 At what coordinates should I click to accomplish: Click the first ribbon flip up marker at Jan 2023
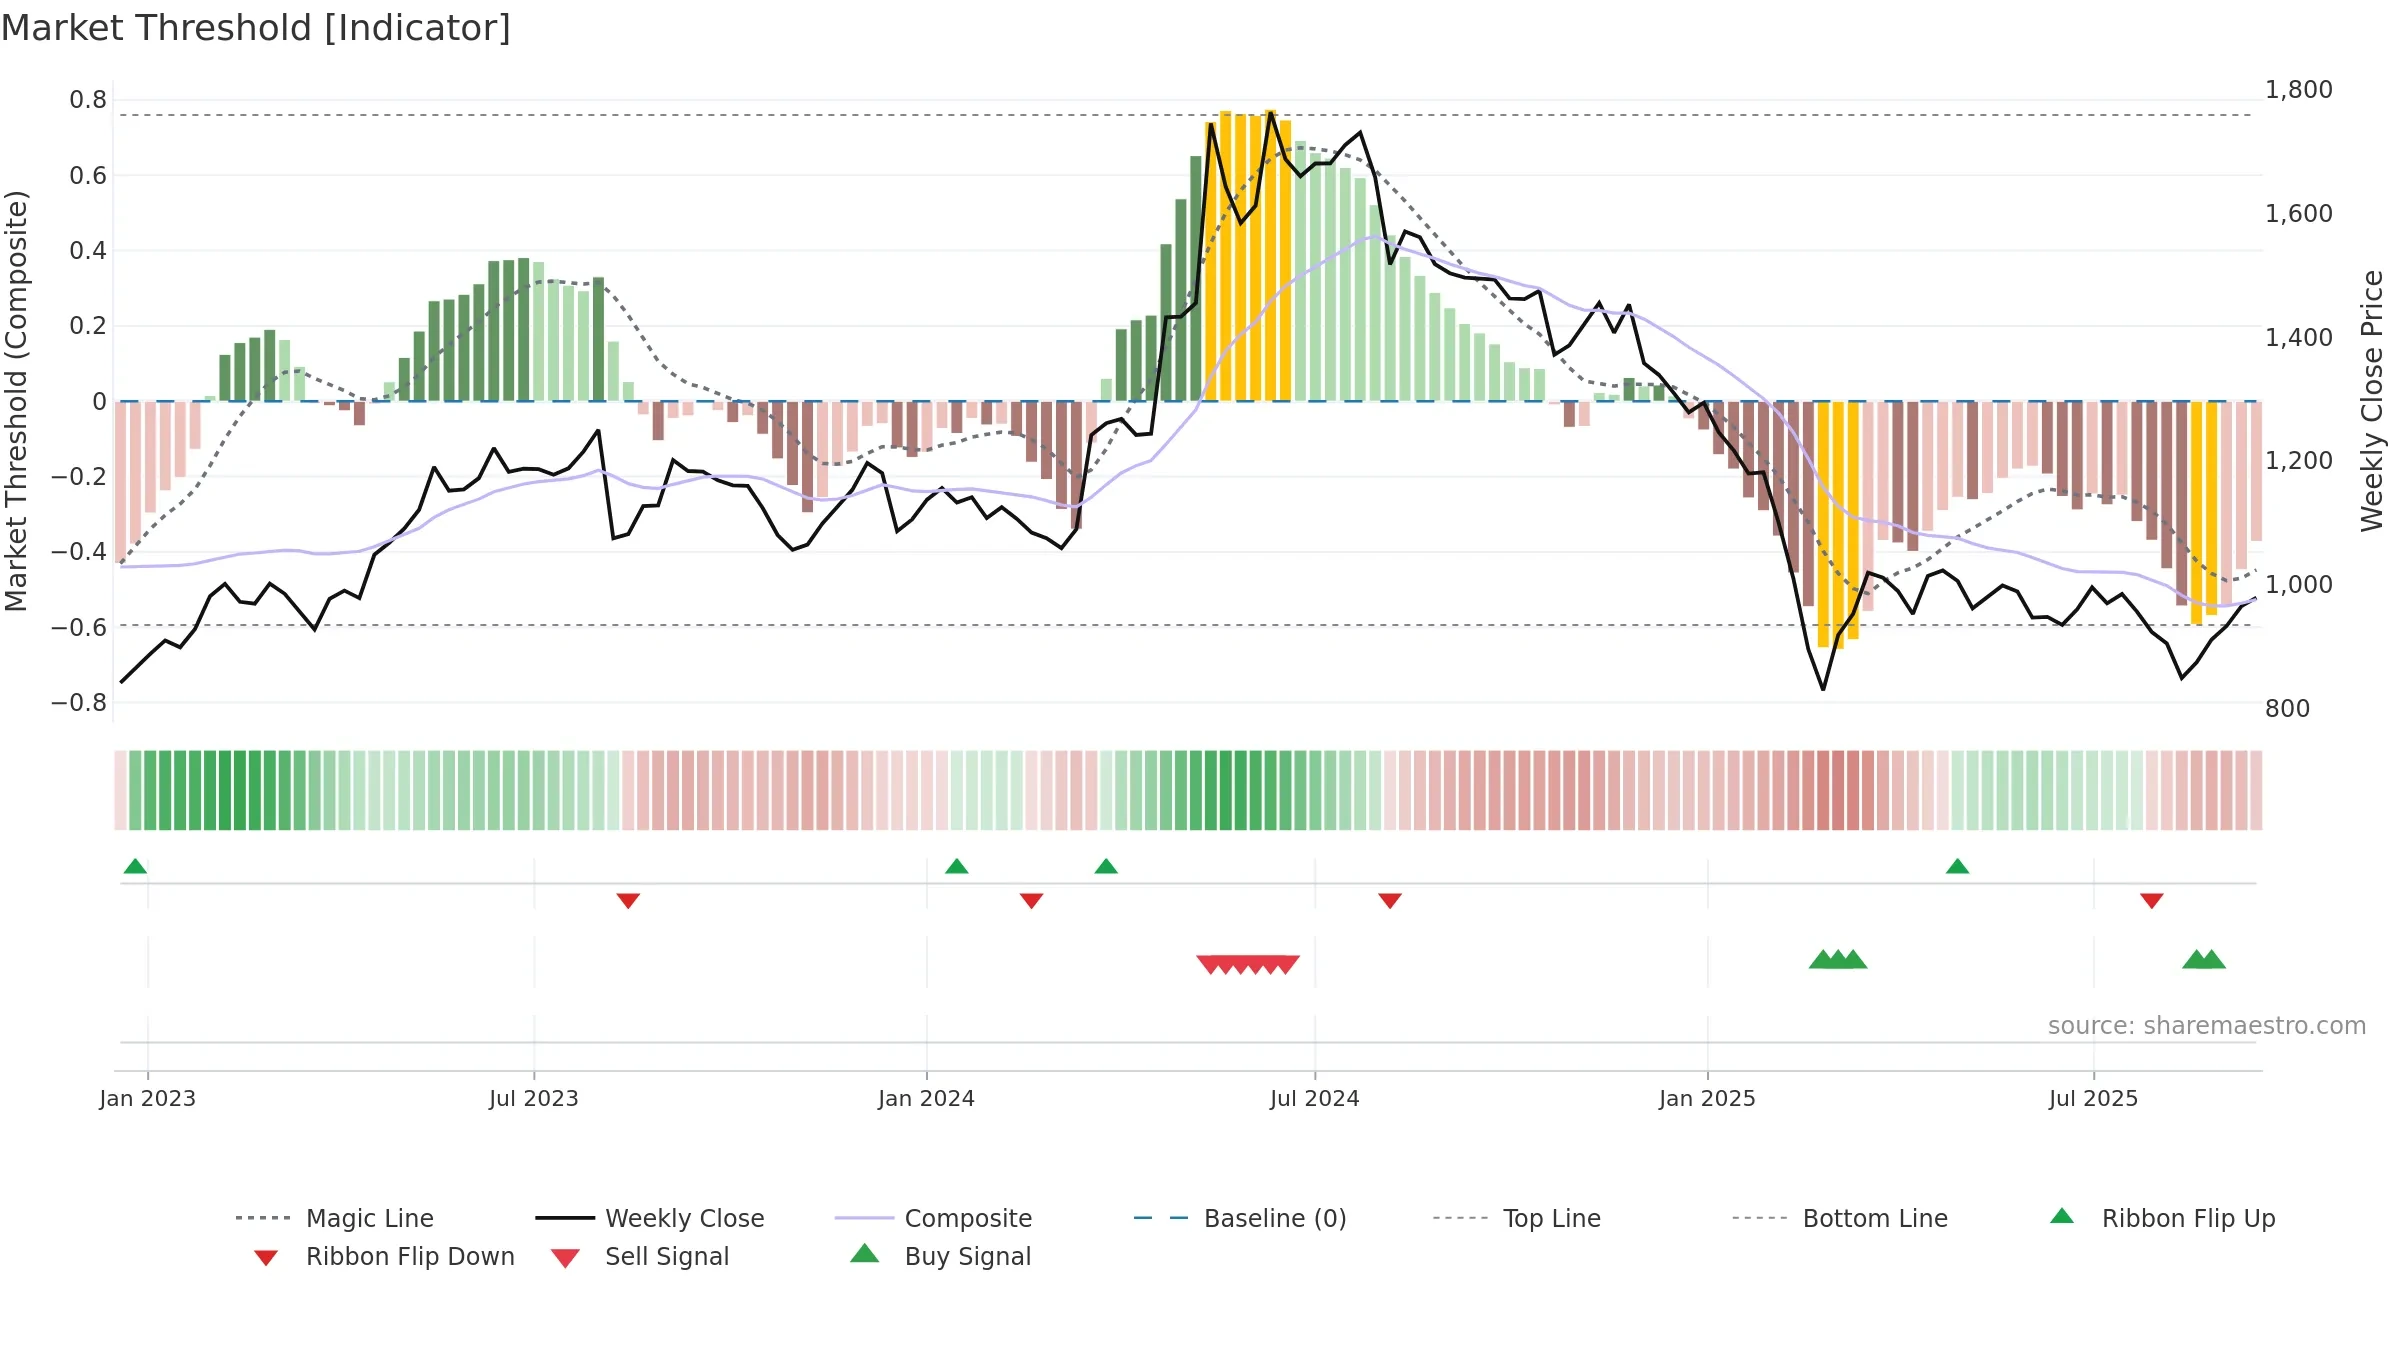(135, 866)
